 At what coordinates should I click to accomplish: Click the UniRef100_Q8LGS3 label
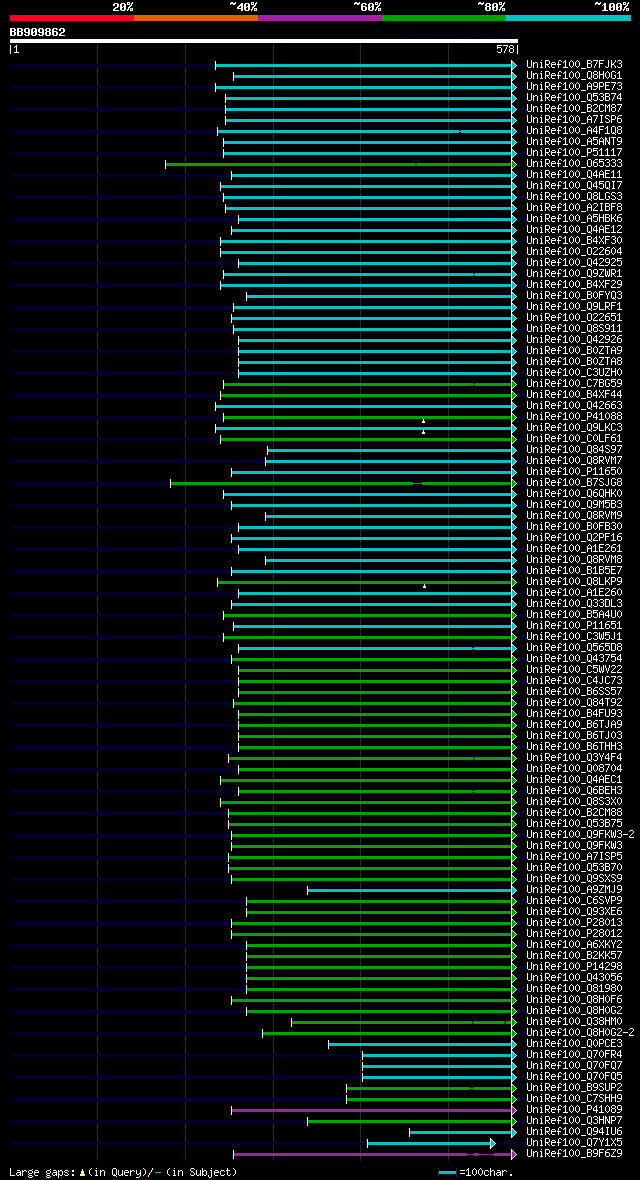click(x=574, y=196)
